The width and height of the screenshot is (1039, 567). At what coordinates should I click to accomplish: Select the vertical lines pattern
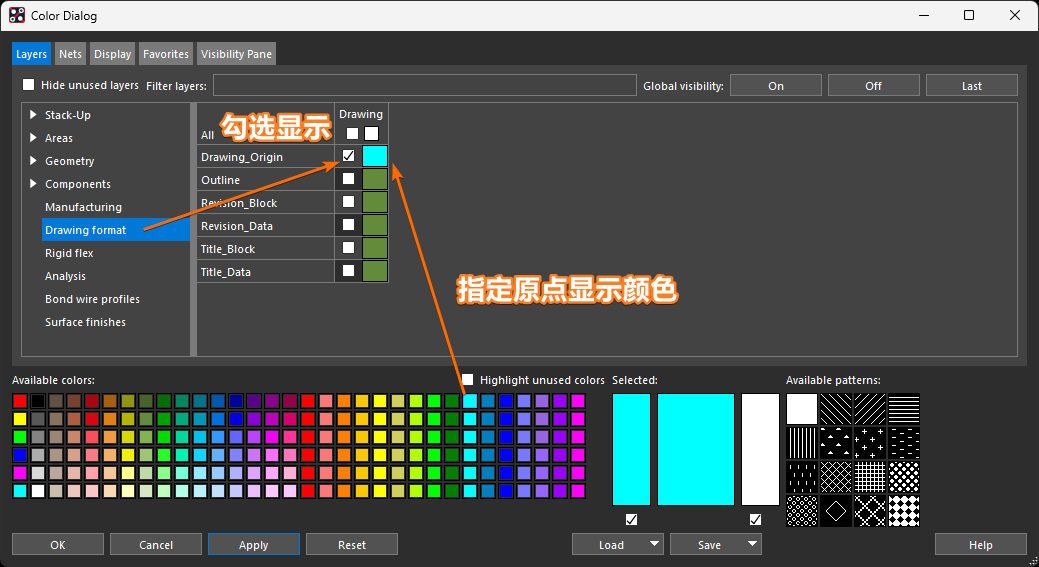[x=802, y=443]
